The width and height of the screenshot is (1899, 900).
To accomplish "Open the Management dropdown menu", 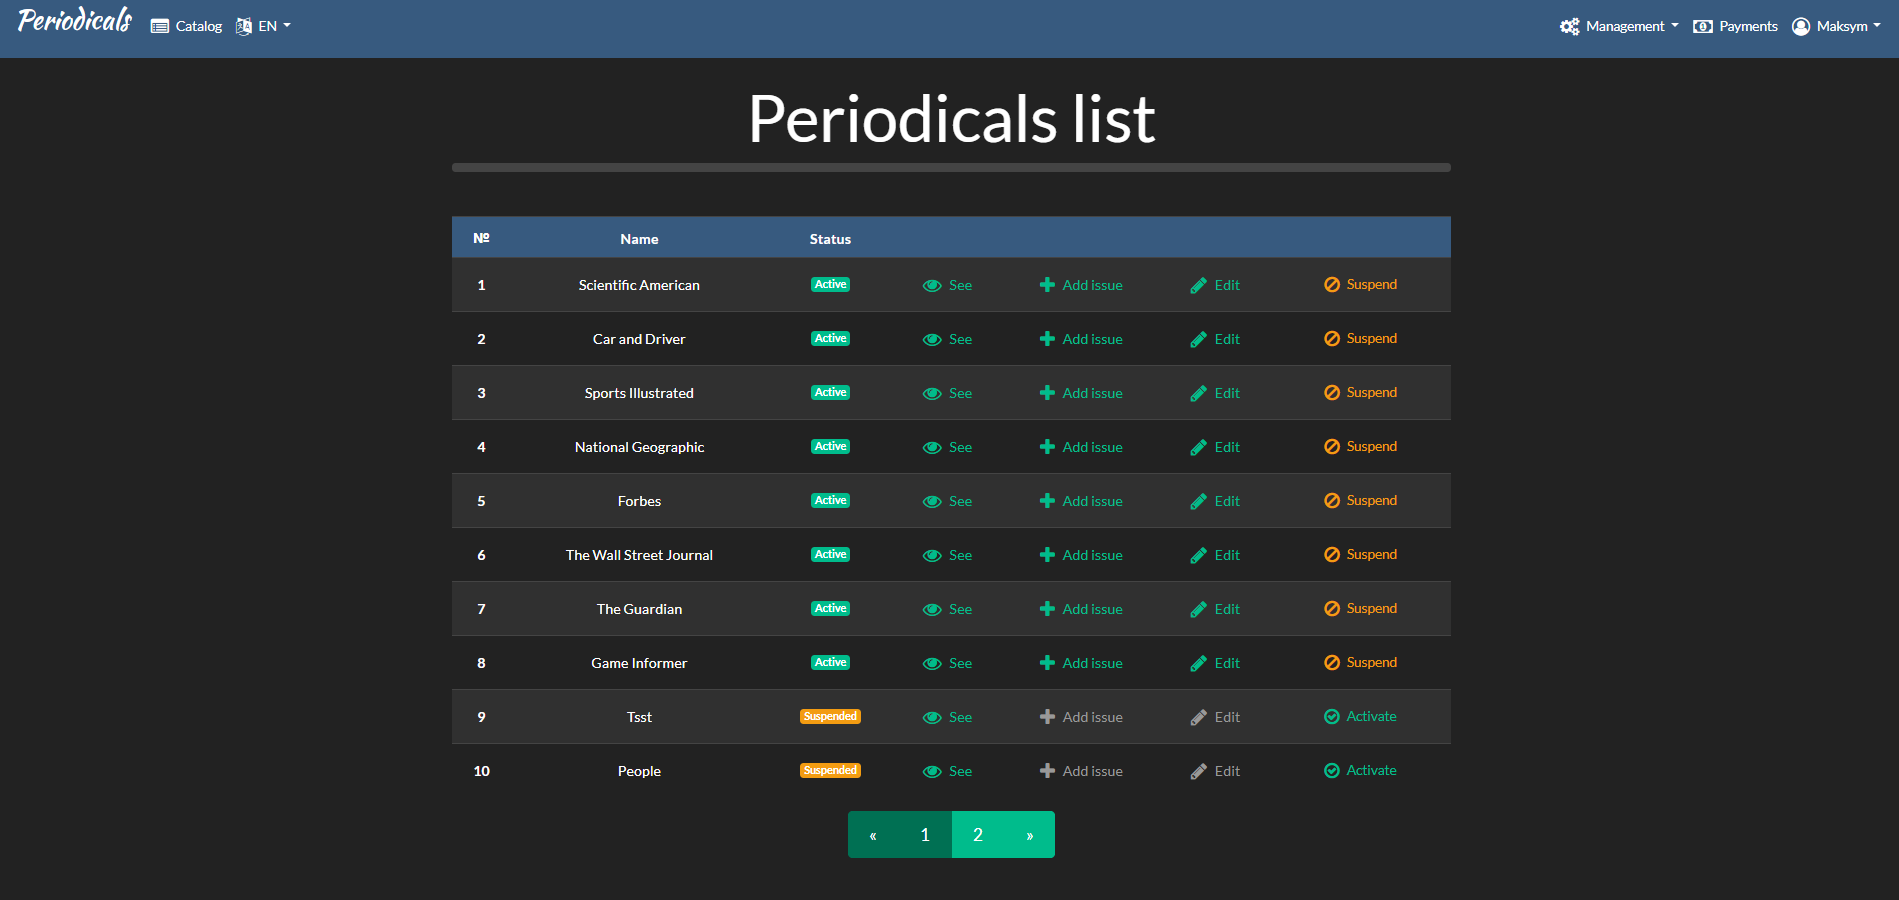I will coord(1619,26).
